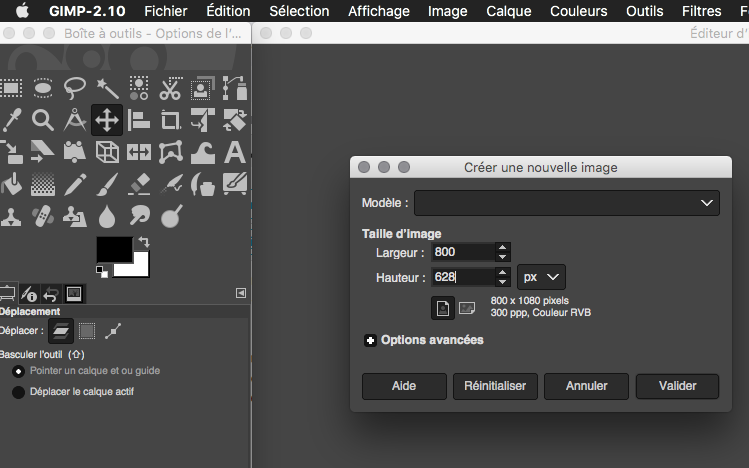Screen dimensions: 749x468
Task: Increase Largeur with the up arrow
Action: click(502, 247)
